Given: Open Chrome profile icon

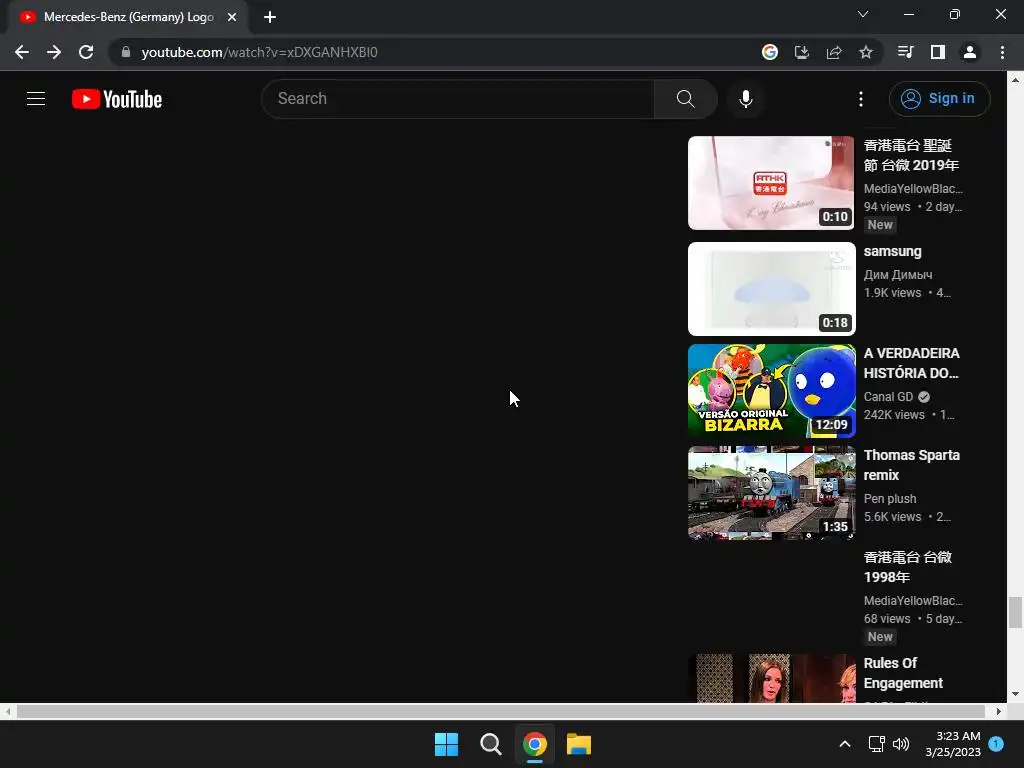Looking at the screenshot, I should pyautogui.click(x=970, y=52).
